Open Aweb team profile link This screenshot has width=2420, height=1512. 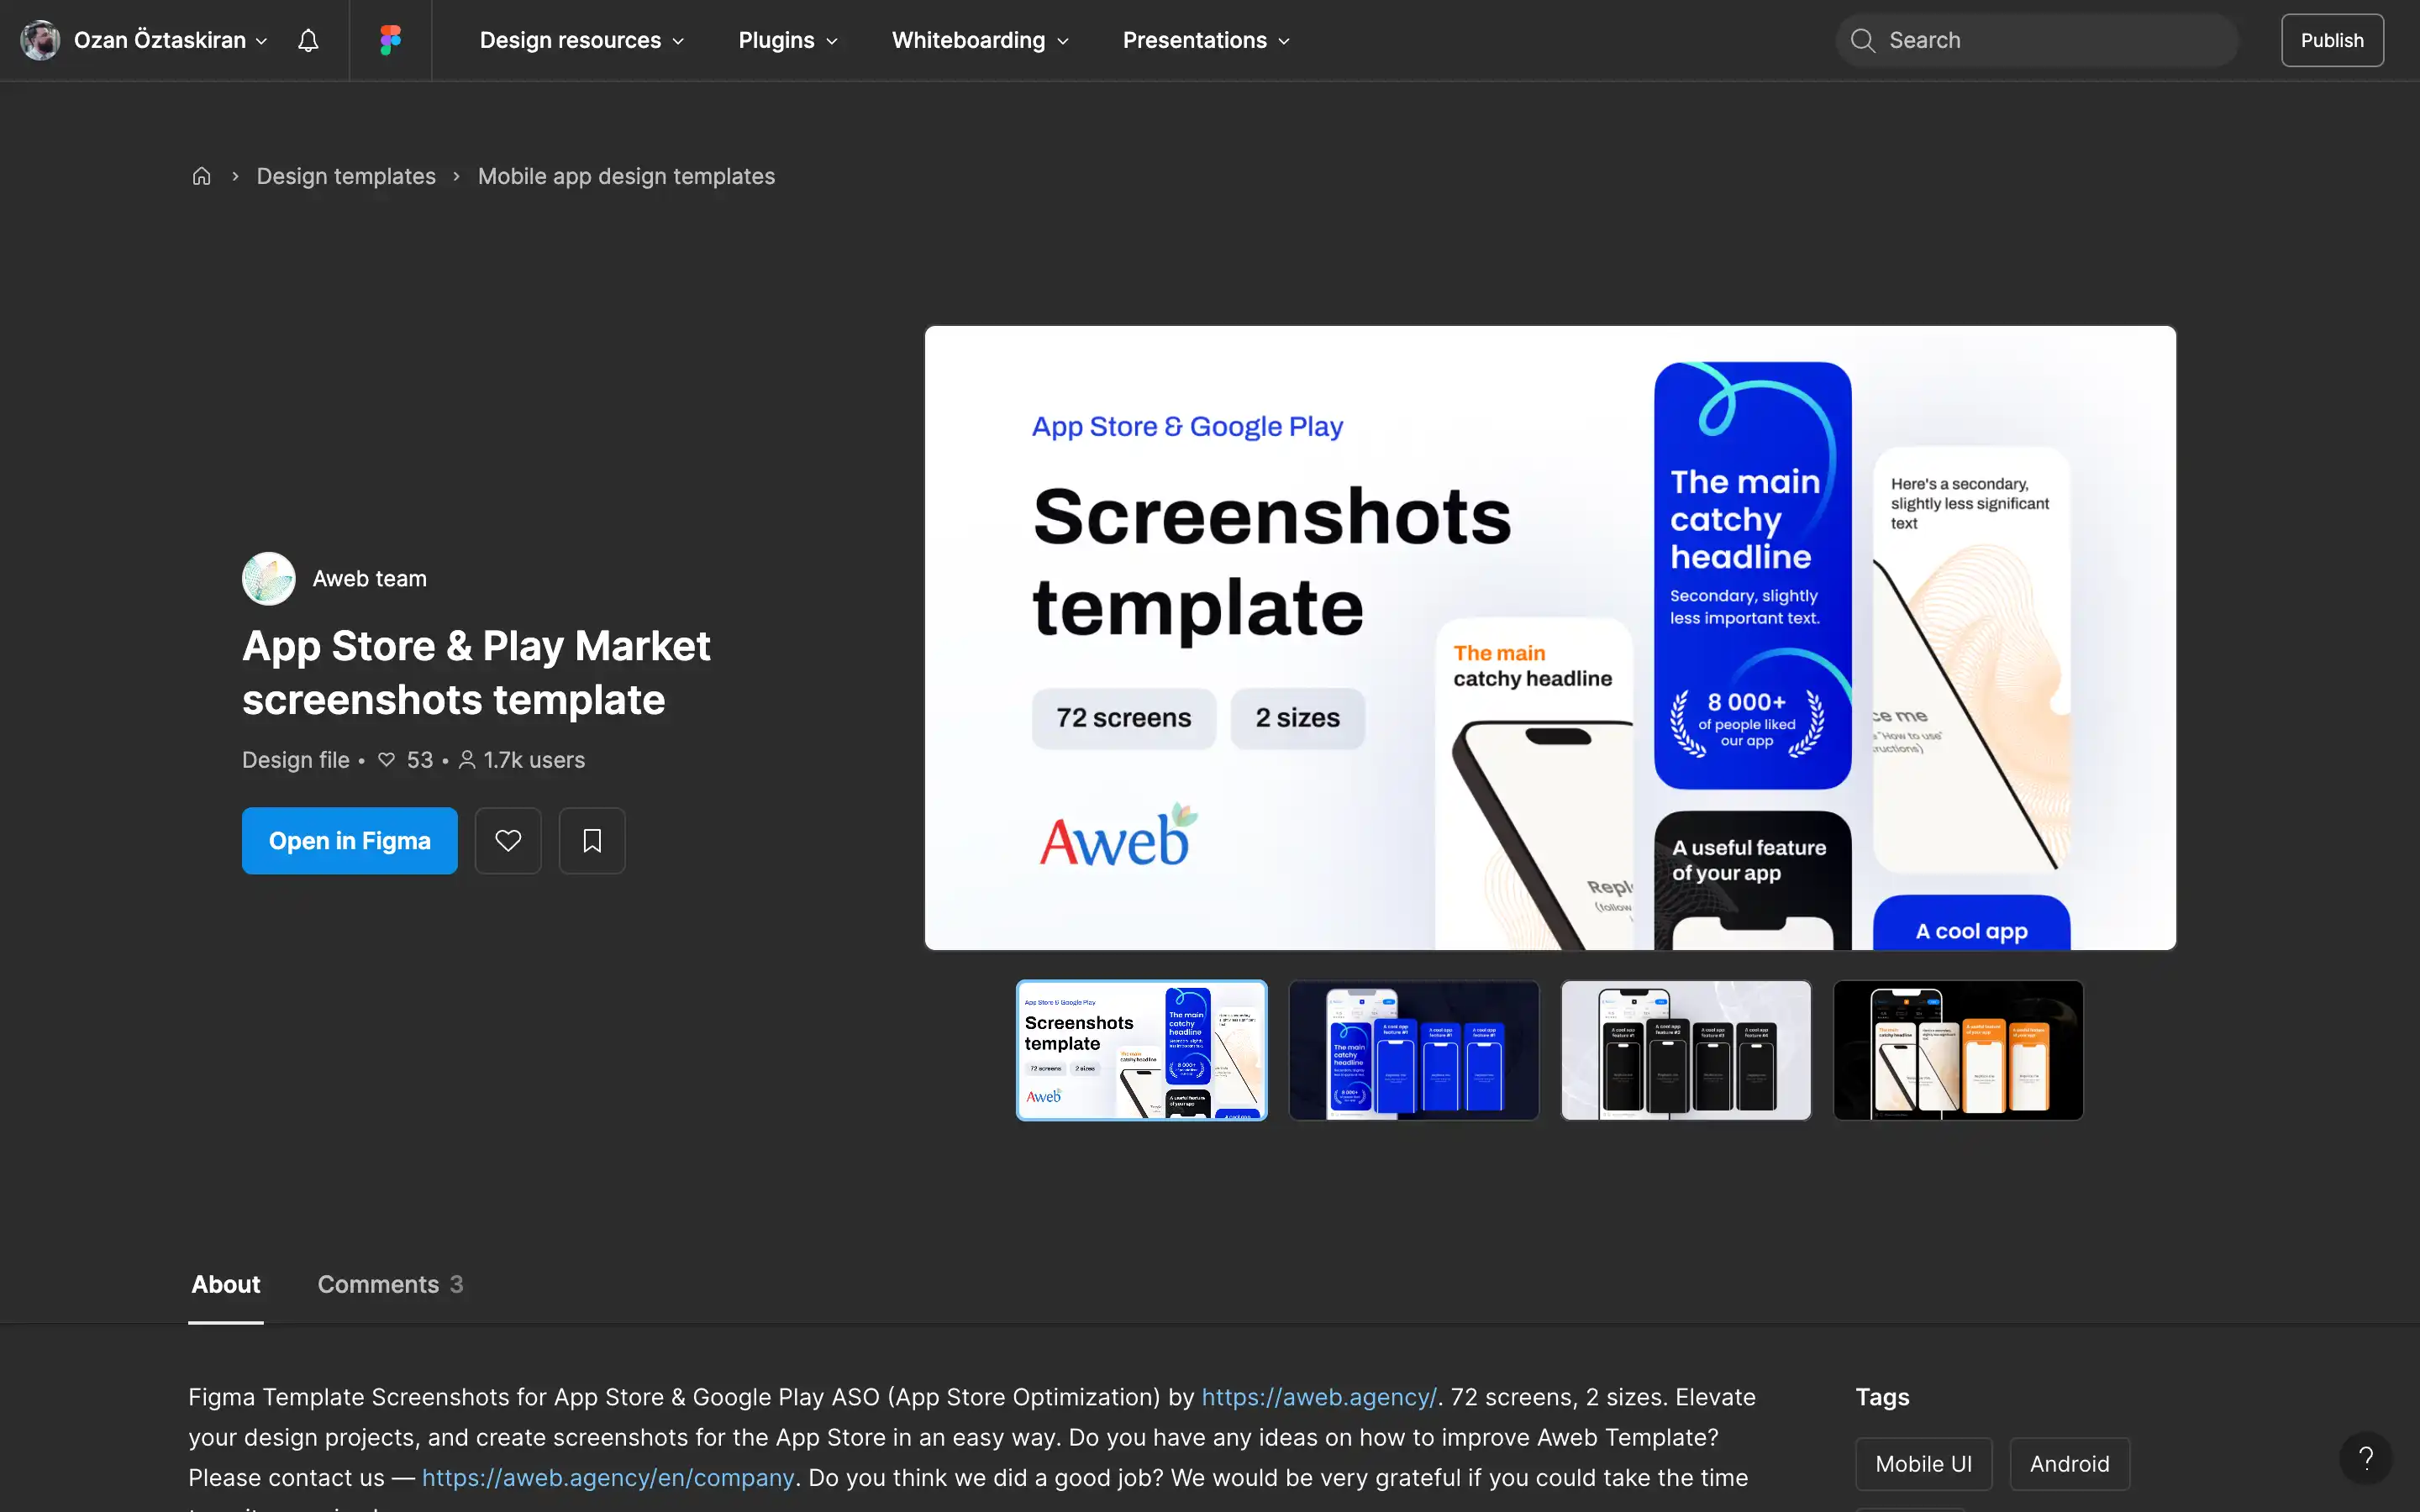370,578
